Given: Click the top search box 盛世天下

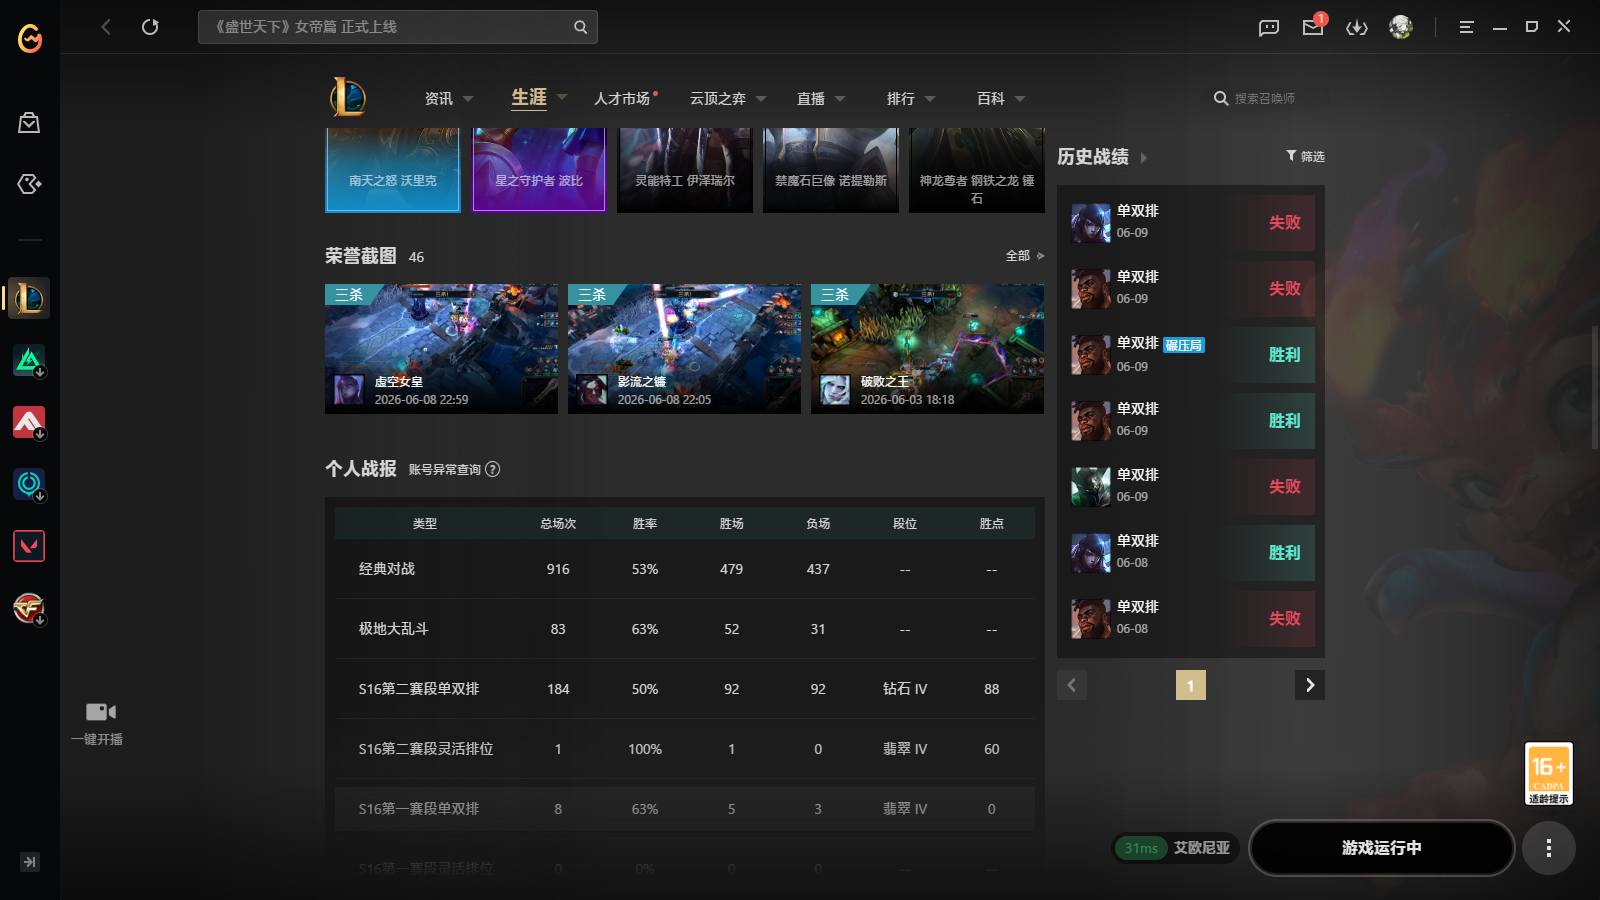Looking at the screenshot, I should coord(398,27).
